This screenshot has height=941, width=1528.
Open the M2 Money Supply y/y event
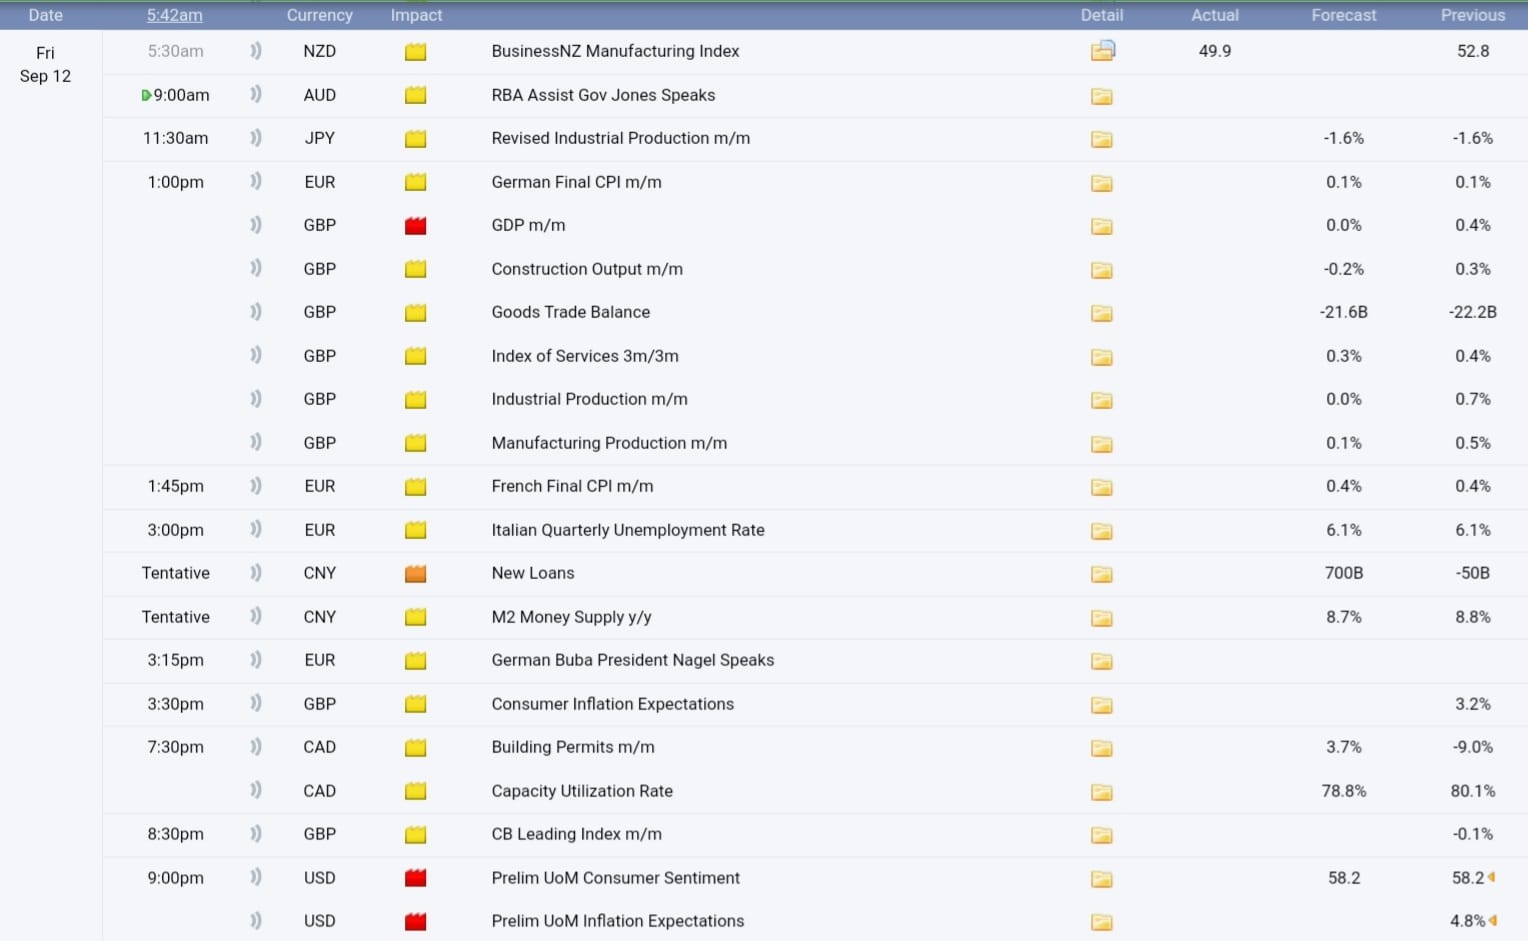click(571, 617)
